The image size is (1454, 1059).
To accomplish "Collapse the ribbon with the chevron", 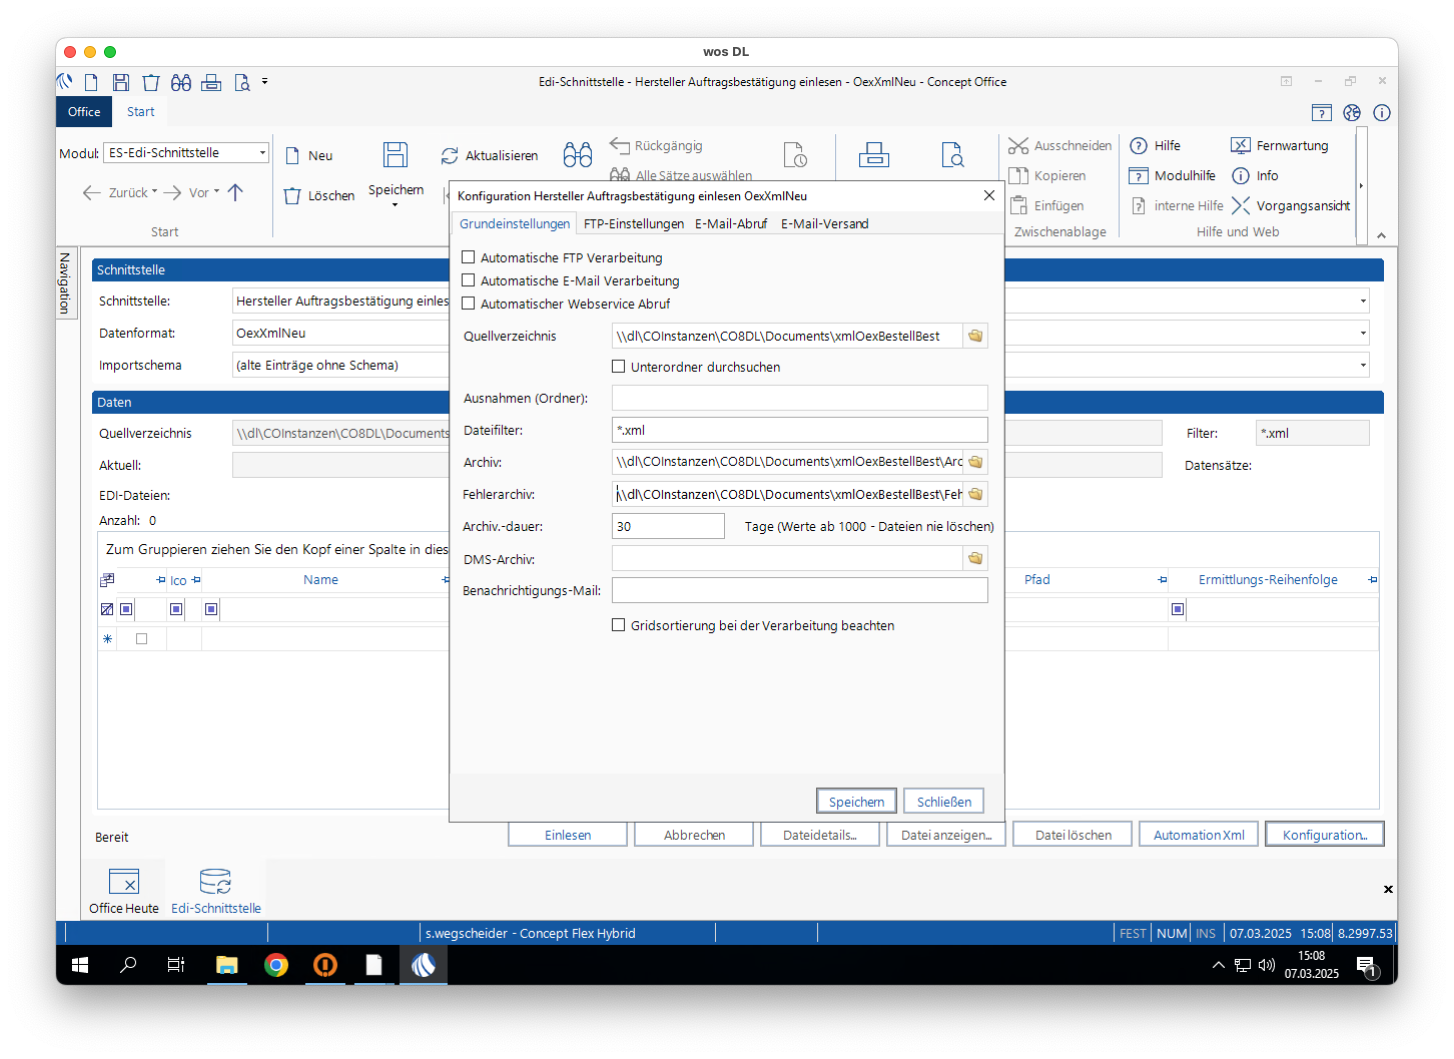I will (x=1381, y=236).
